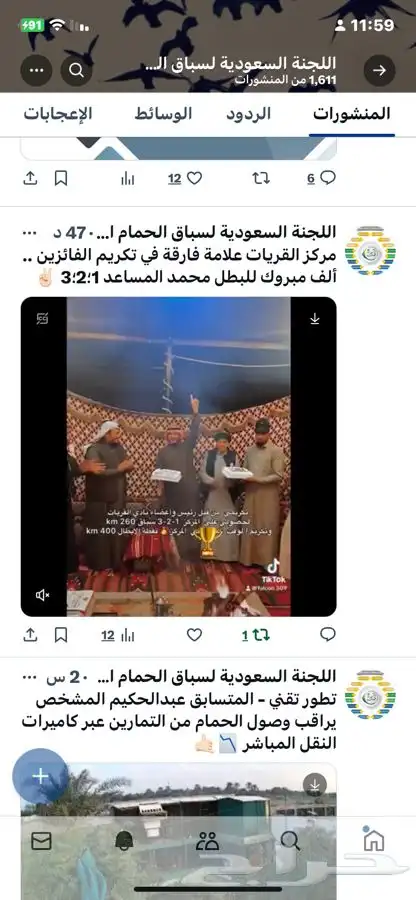Image resolution: width=416 pixels, height=900 pixels.
Task: Open search from the profile header magnifier
Action: click(x=76, y=70)
